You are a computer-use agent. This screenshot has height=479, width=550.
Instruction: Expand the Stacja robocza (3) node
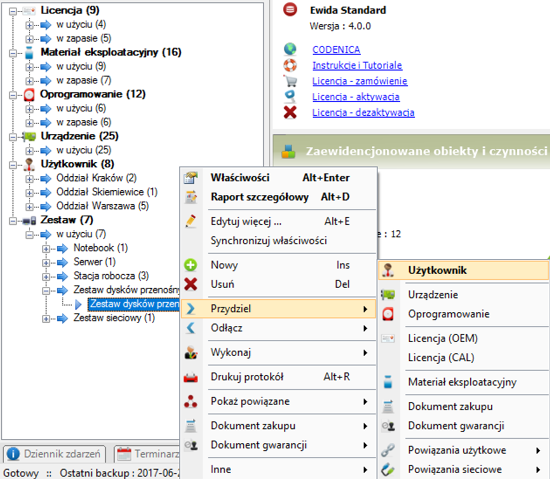point(46,277)
